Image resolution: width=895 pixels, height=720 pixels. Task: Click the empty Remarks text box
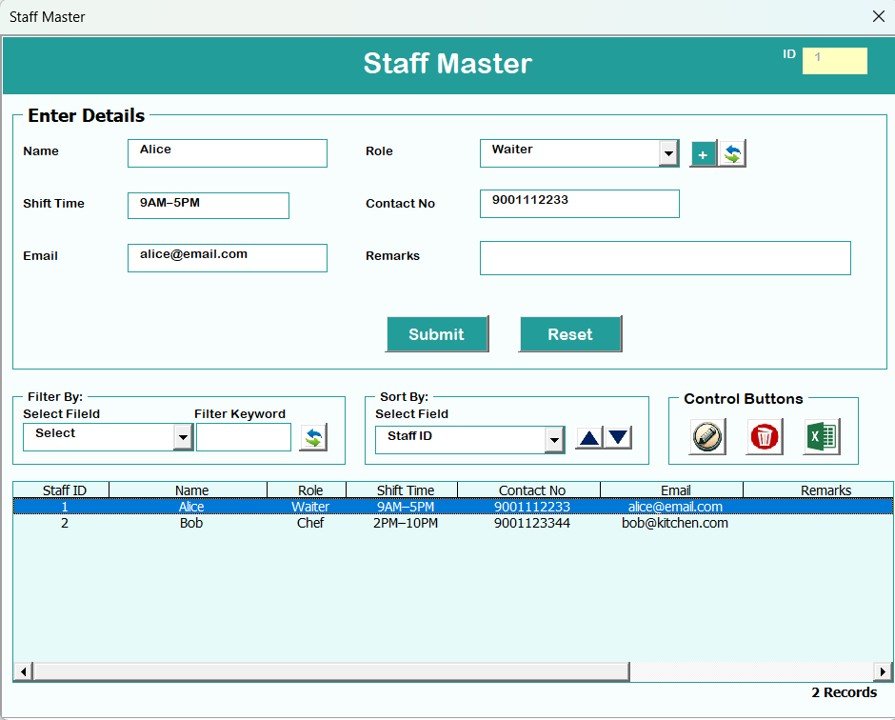[665, 258]
